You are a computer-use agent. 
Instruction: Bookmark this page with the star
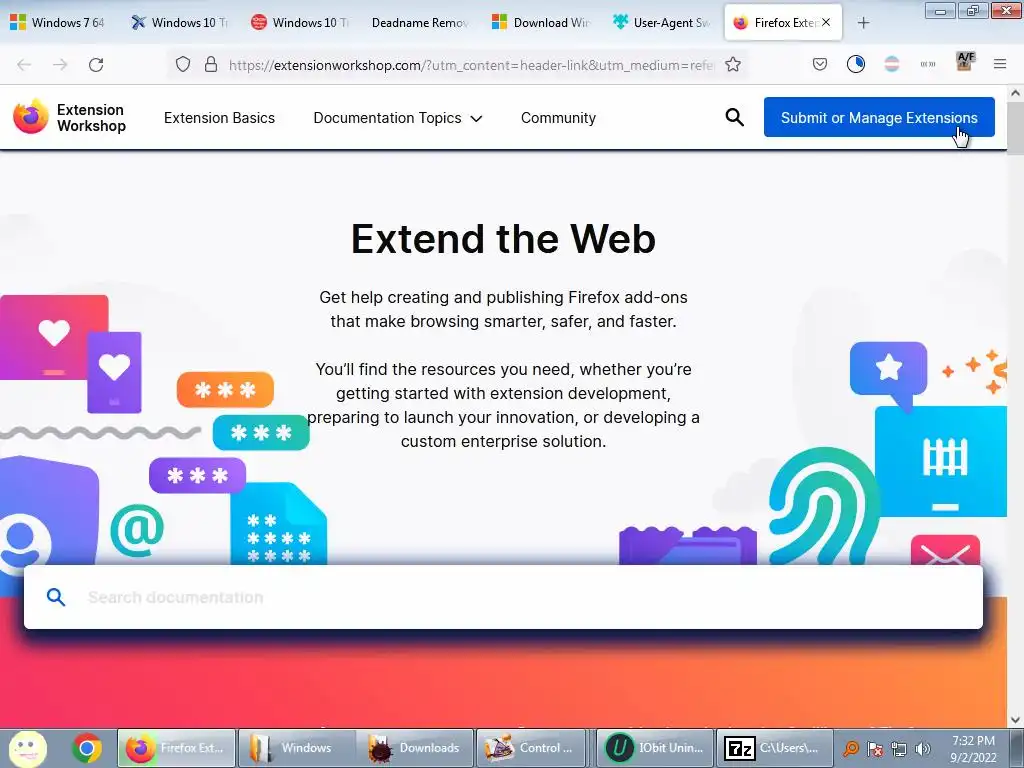[x=733, y=64]
